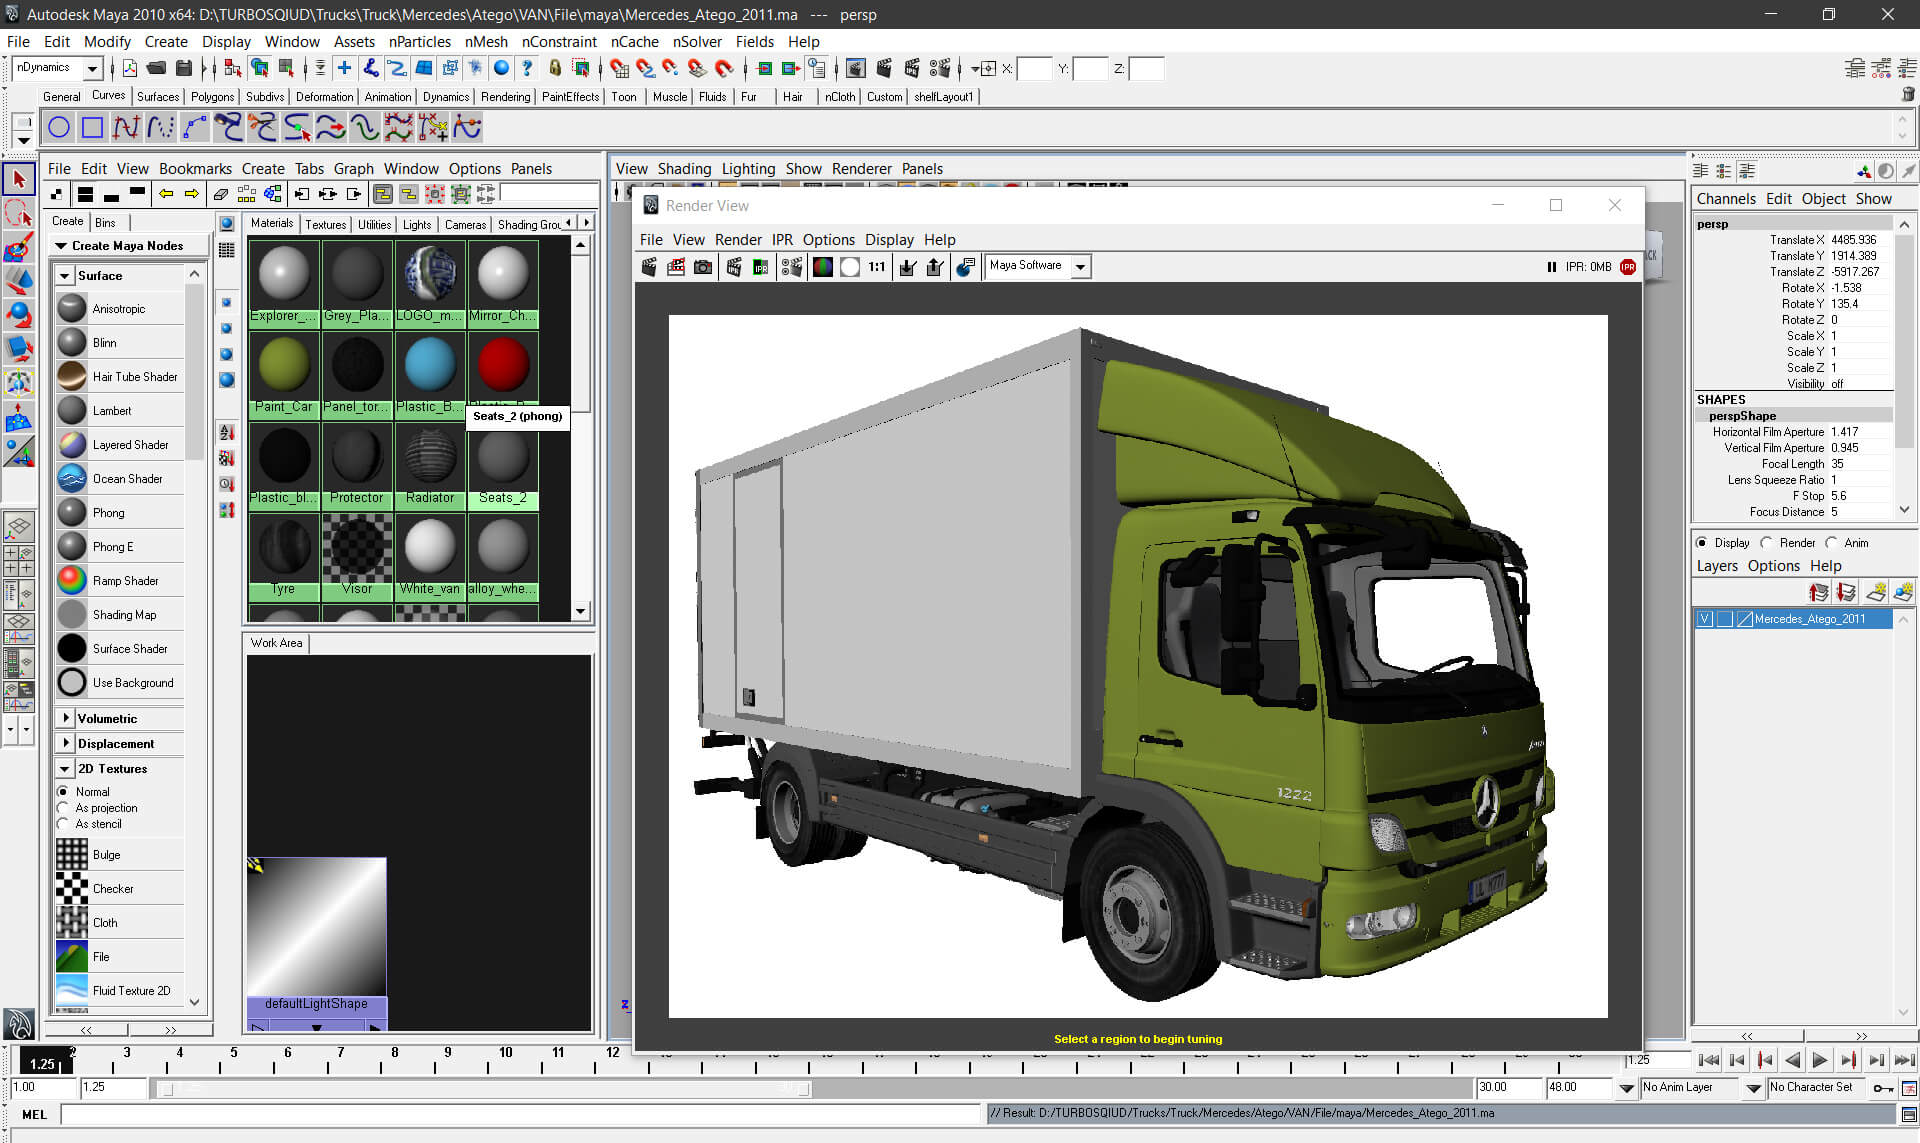The image size is (1920, 1143).
Task: Expand the Displacement section
Action: pos(65,743)
